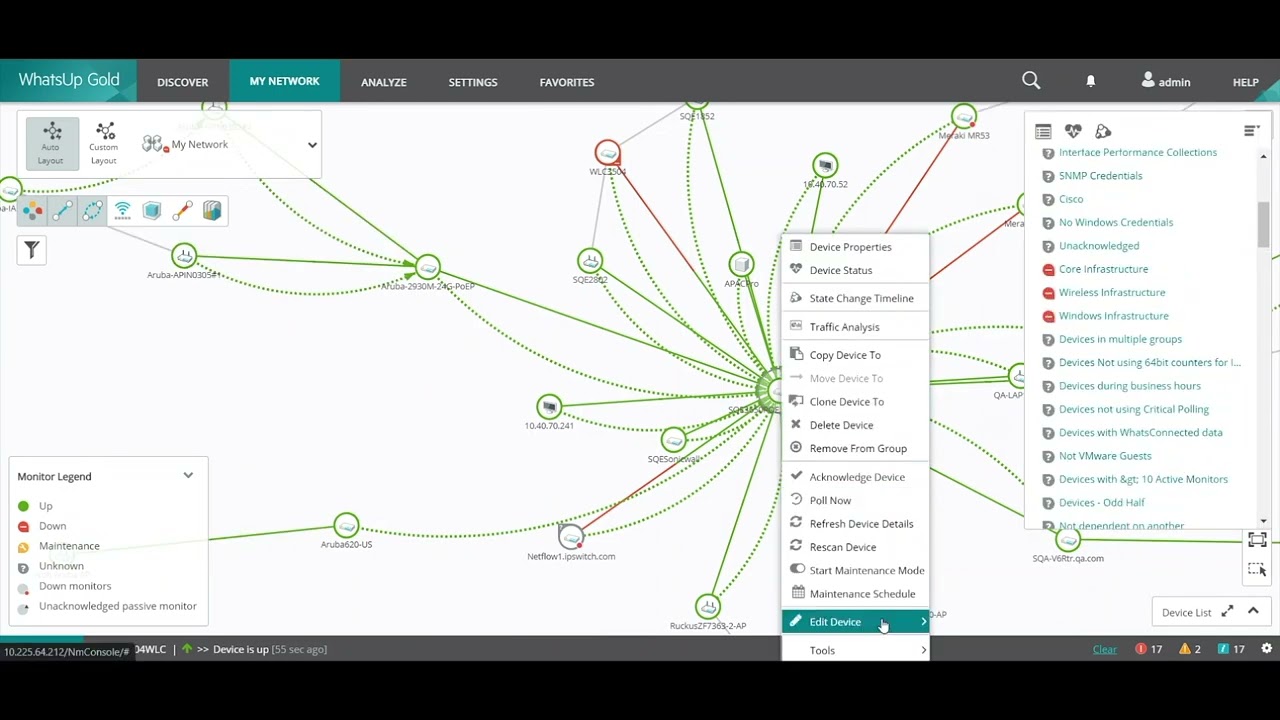1280x720 pixels.
Task: Open the SETTINGS tab
Action: (473, 82)
